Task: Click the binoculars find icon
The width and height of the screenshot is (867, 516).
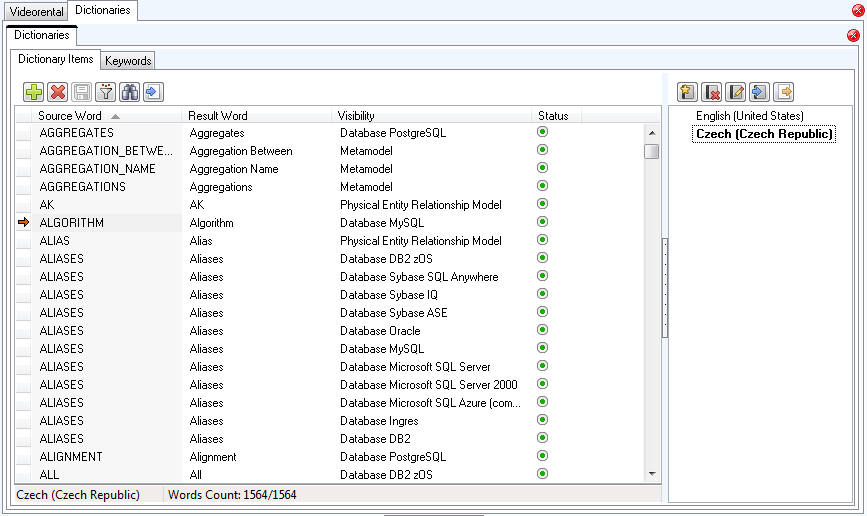Action: pyautogui.click(x=130, y=92)
